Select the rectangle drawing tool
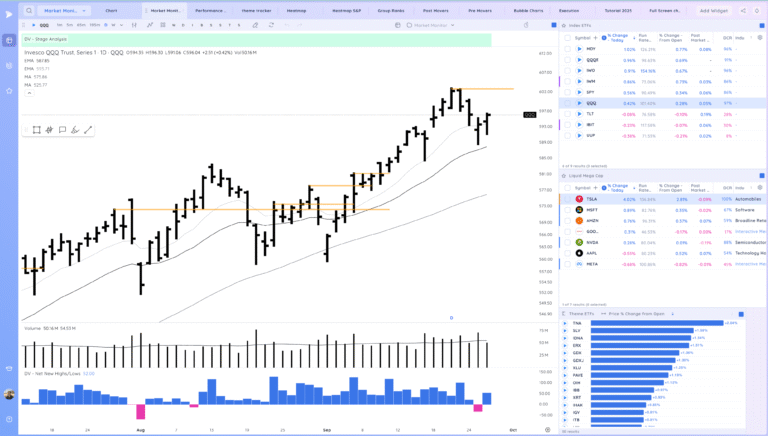 click(36, 130)
